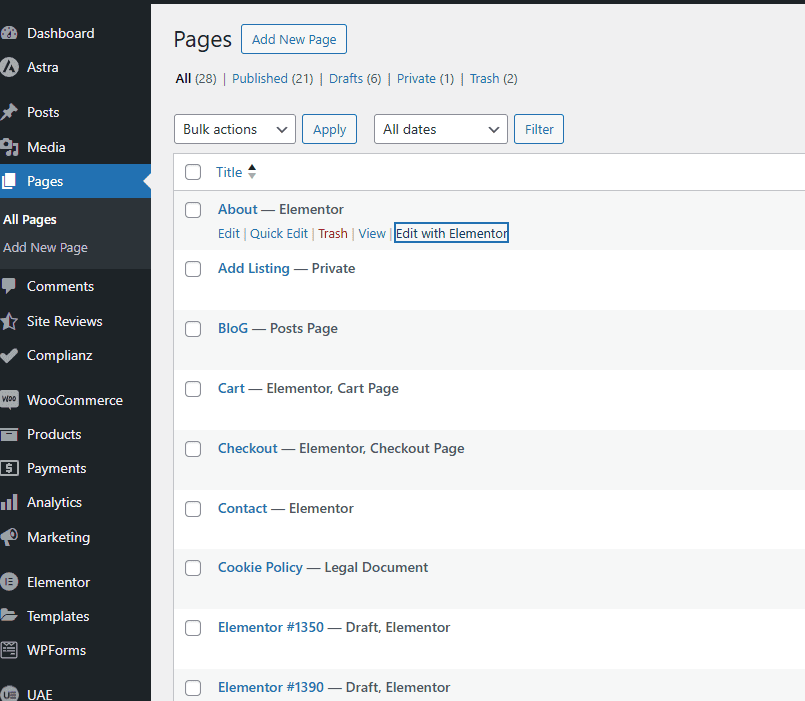Click the Site Reviews star icon
Image resolution: width=805 pixels, height=701 pixels.
pyautogui.click(x=10, y=321)
